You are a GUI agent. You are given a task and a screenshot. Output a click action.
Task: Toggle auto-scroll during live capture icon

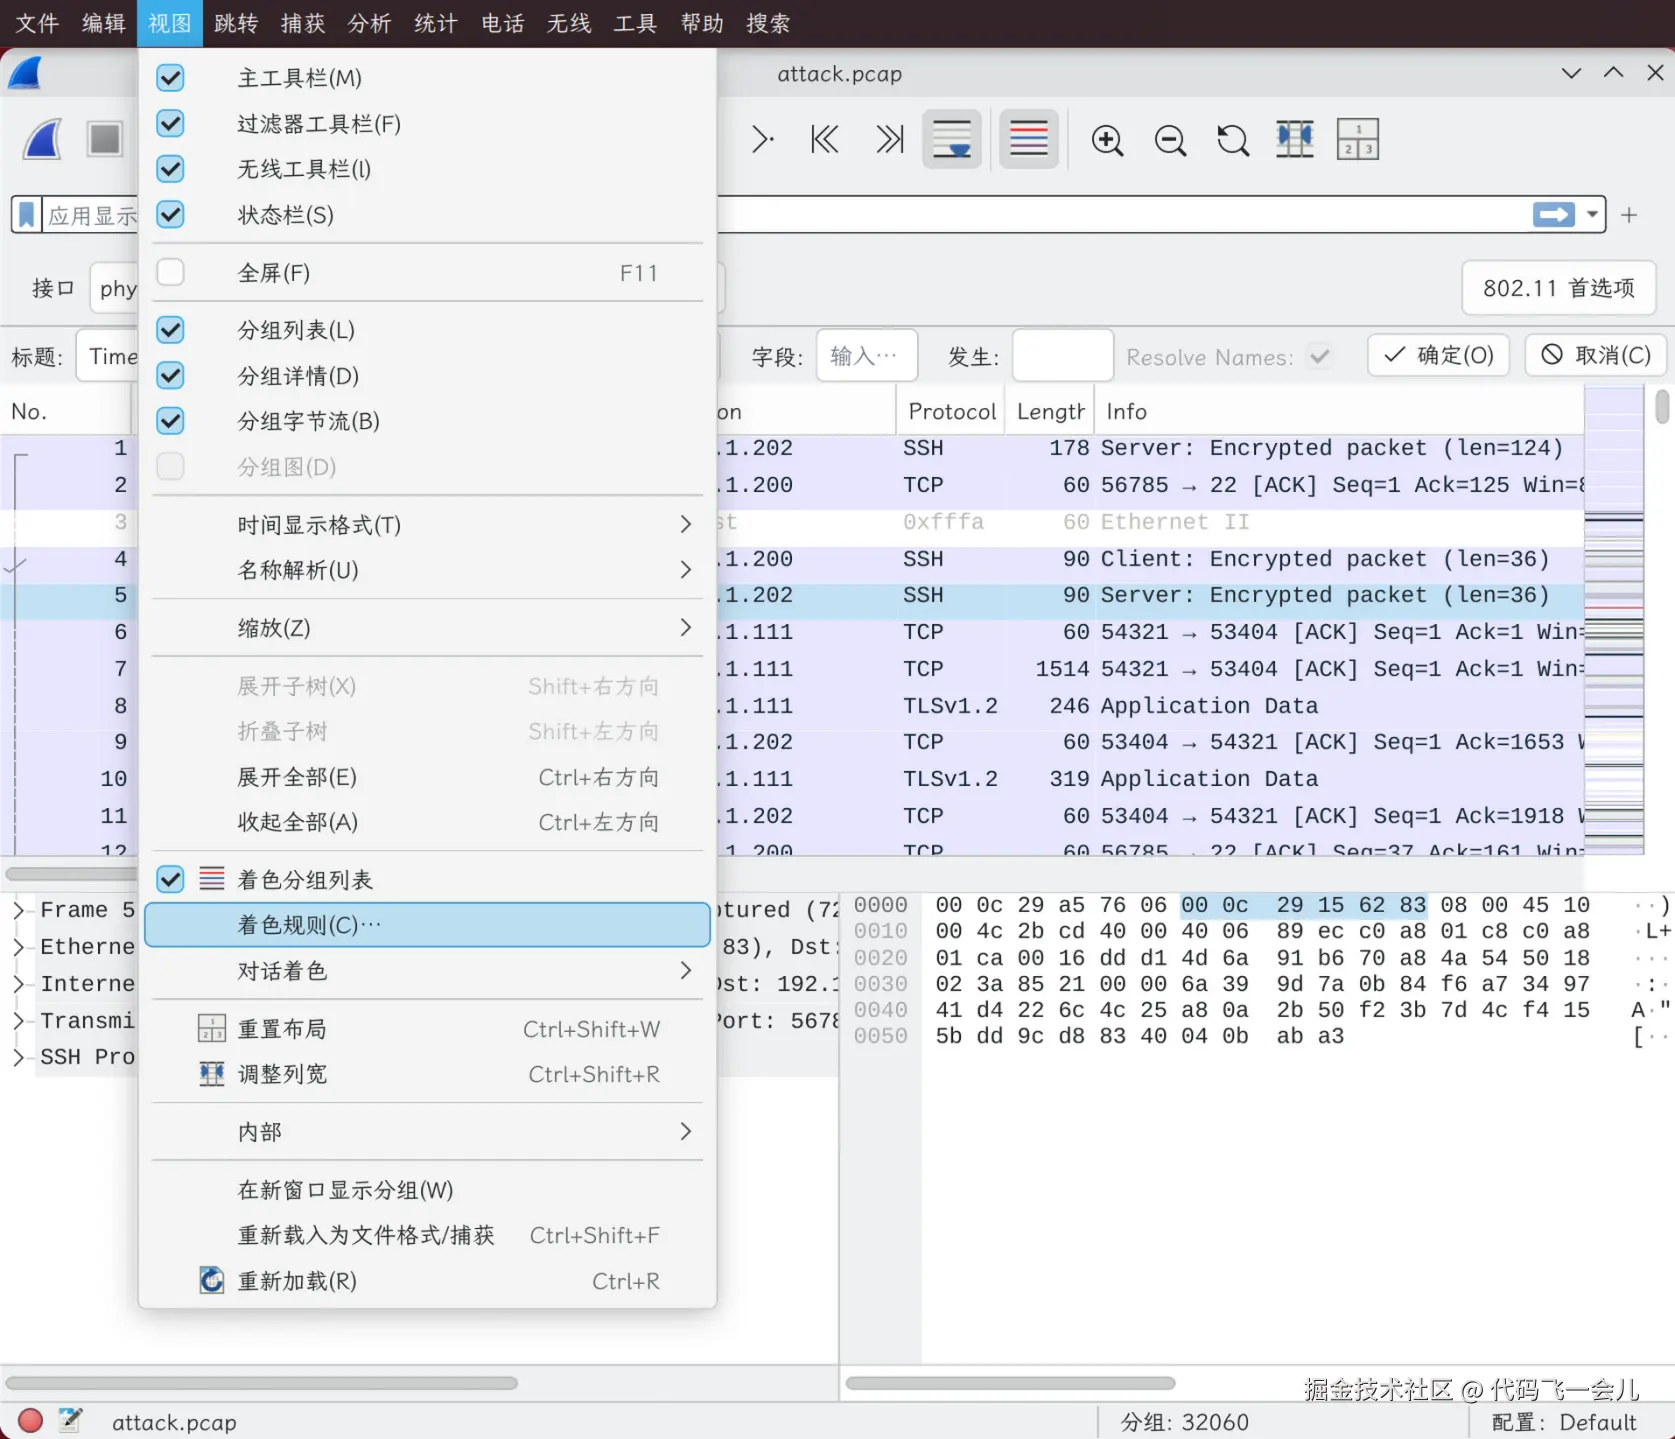click(x=952, y=139)
